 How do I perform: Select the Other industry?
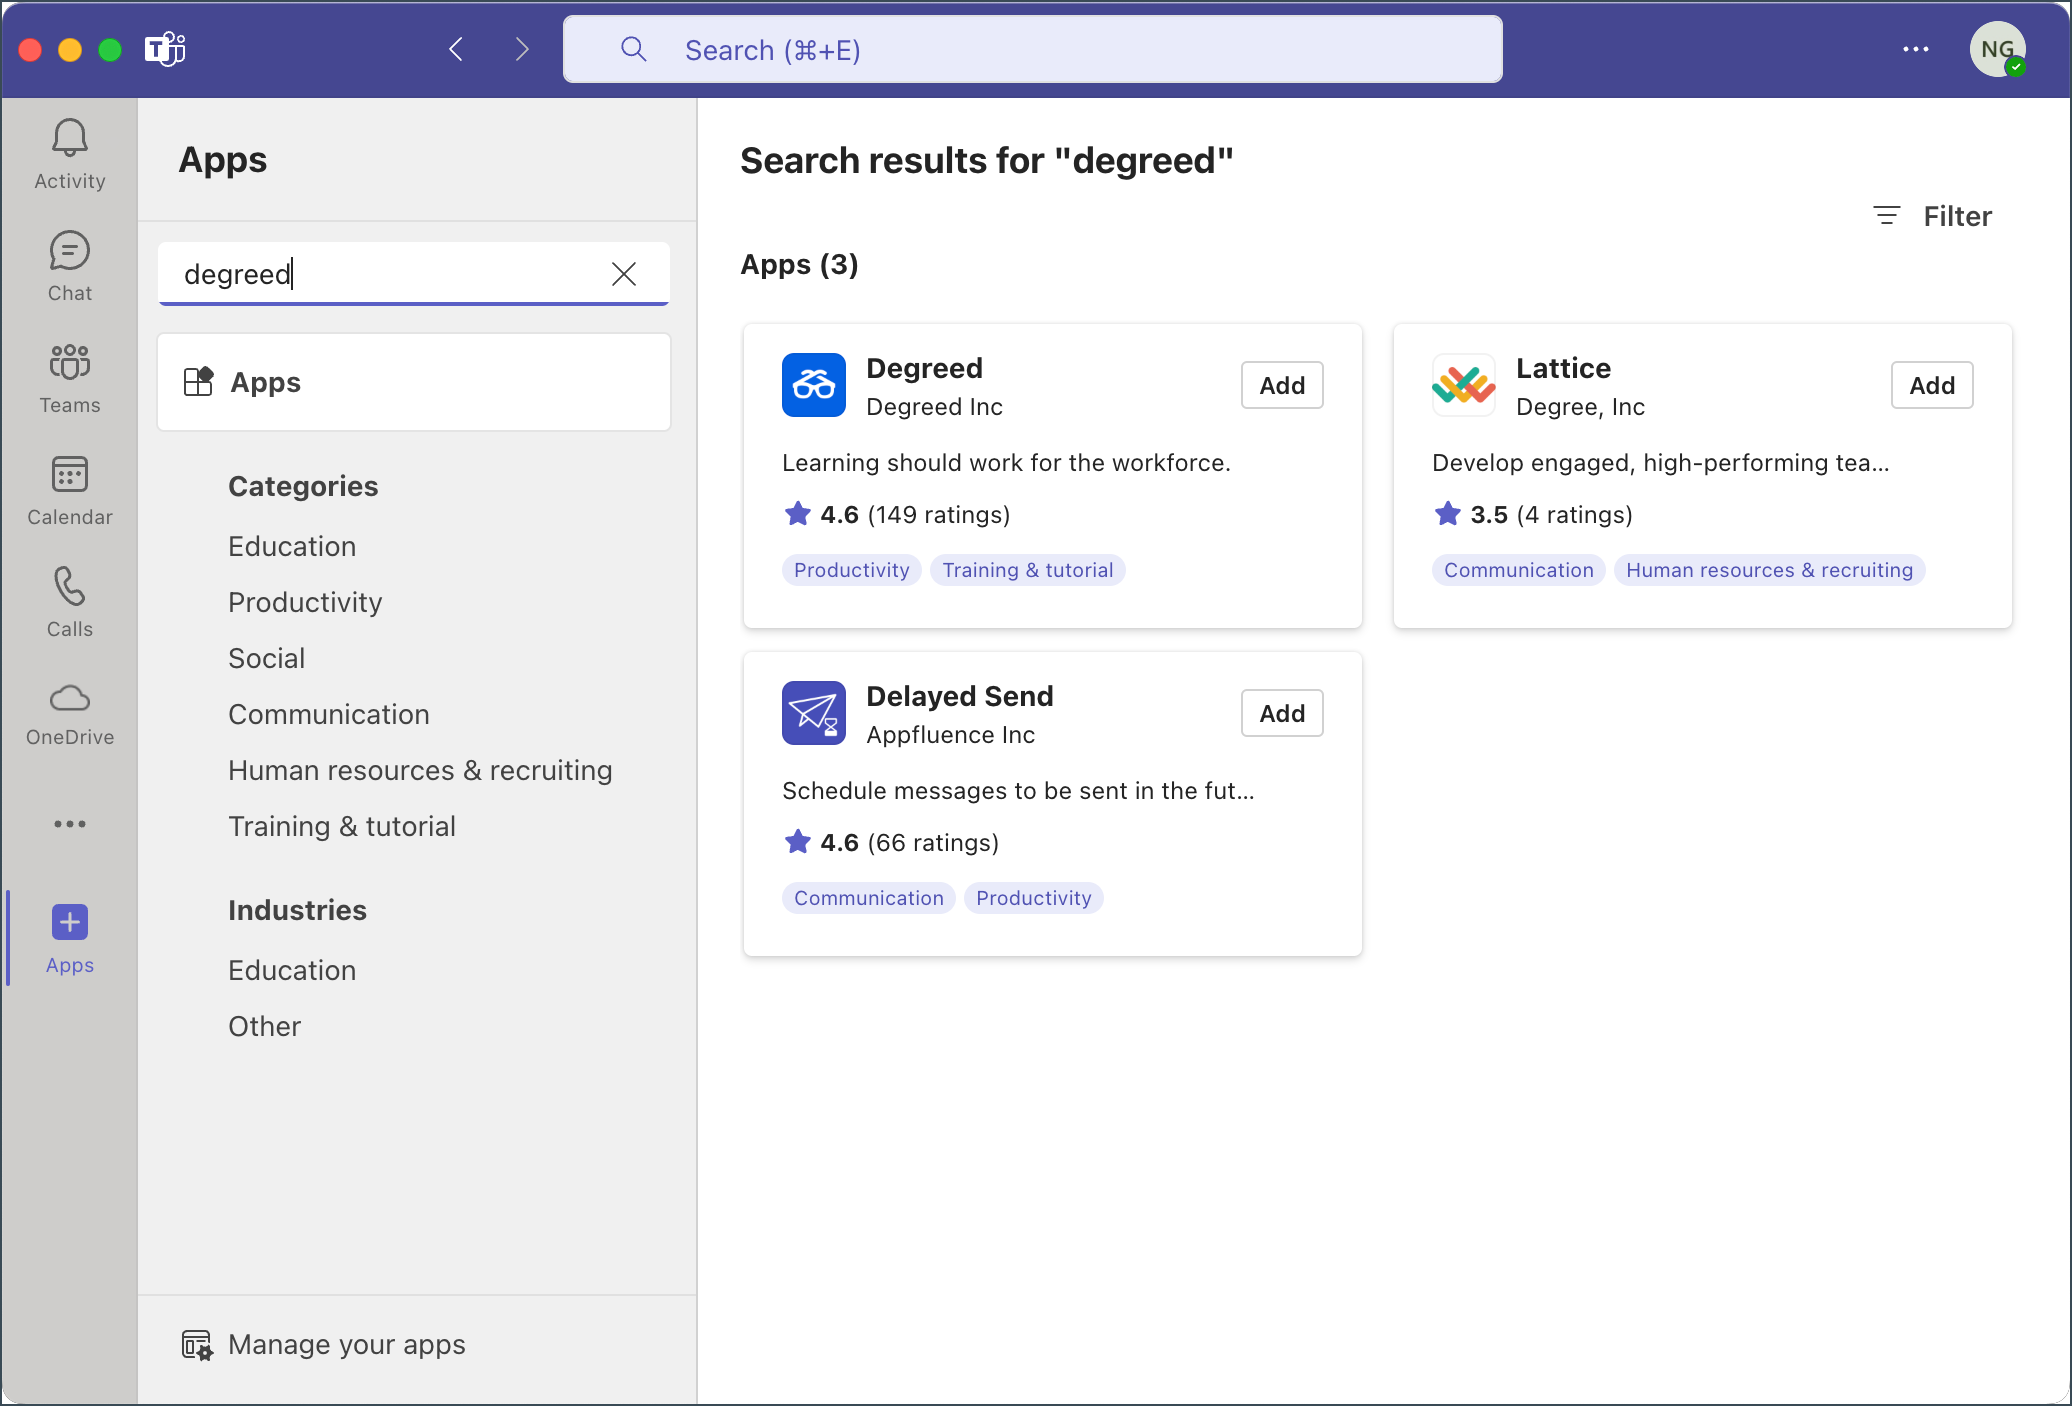click(x=264, y=1026)
